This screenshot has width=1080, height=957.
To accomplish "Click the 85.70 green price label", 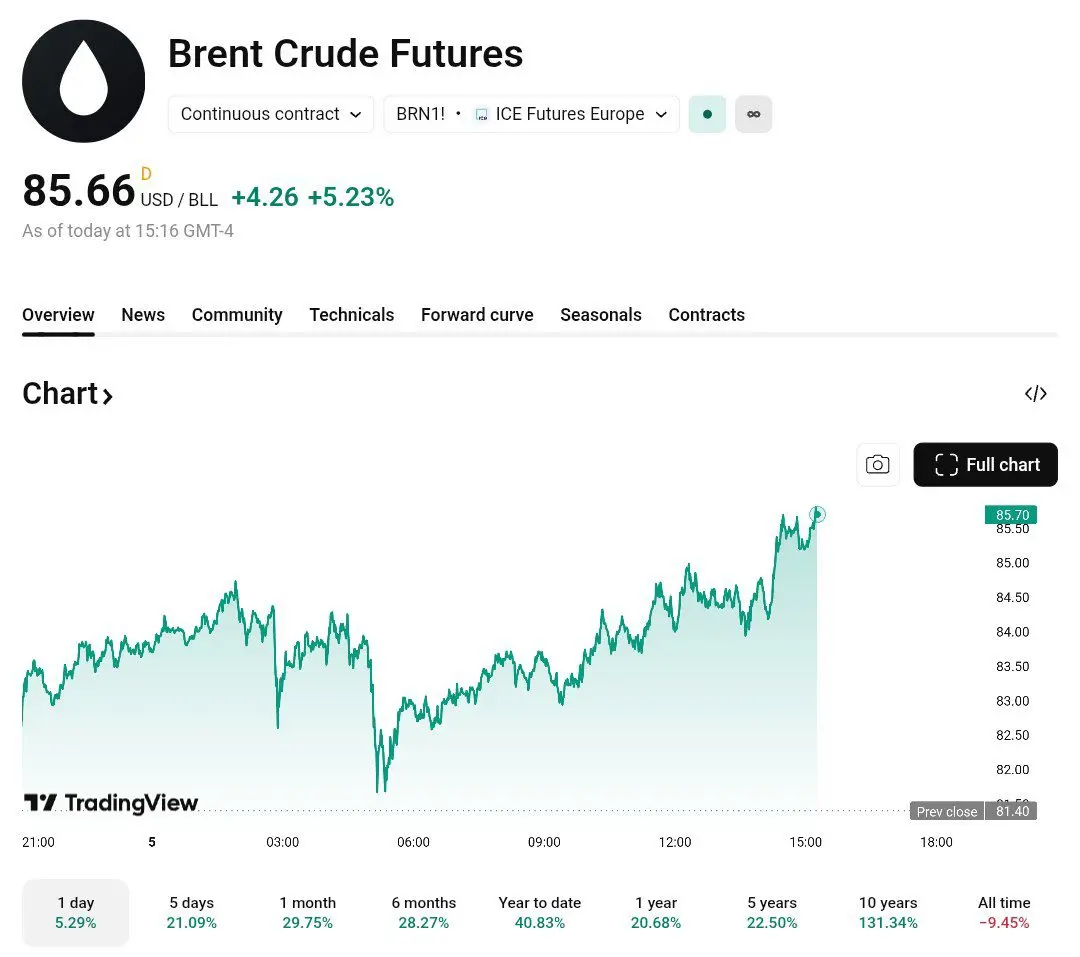I will [1011, 515].
